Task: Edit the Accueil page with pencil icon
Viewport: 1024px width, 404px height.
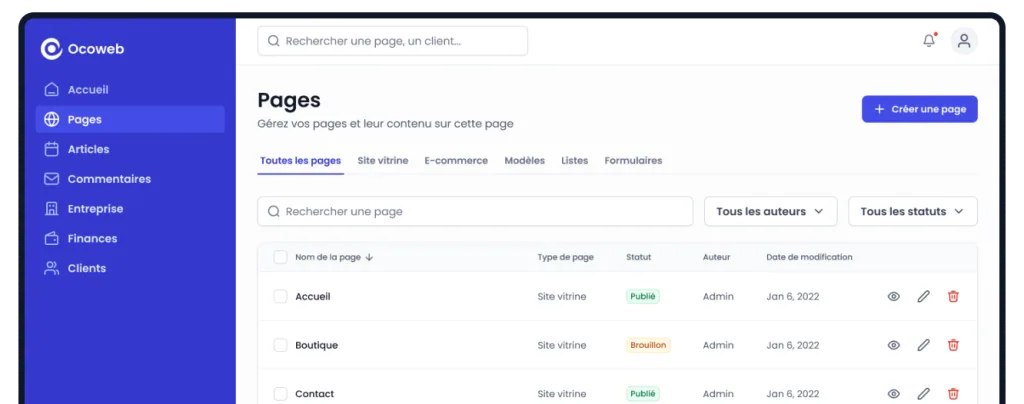Action: [x=923, y=296]
